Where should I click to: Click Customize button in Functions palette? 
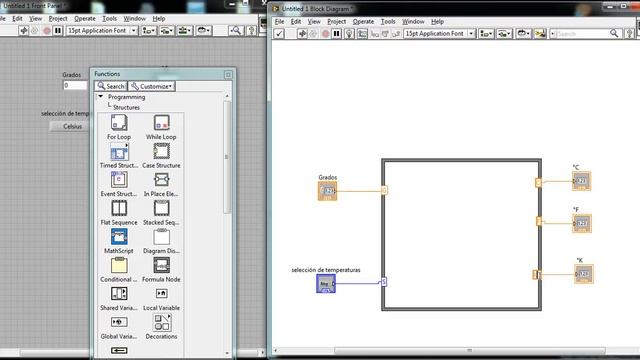152,86
